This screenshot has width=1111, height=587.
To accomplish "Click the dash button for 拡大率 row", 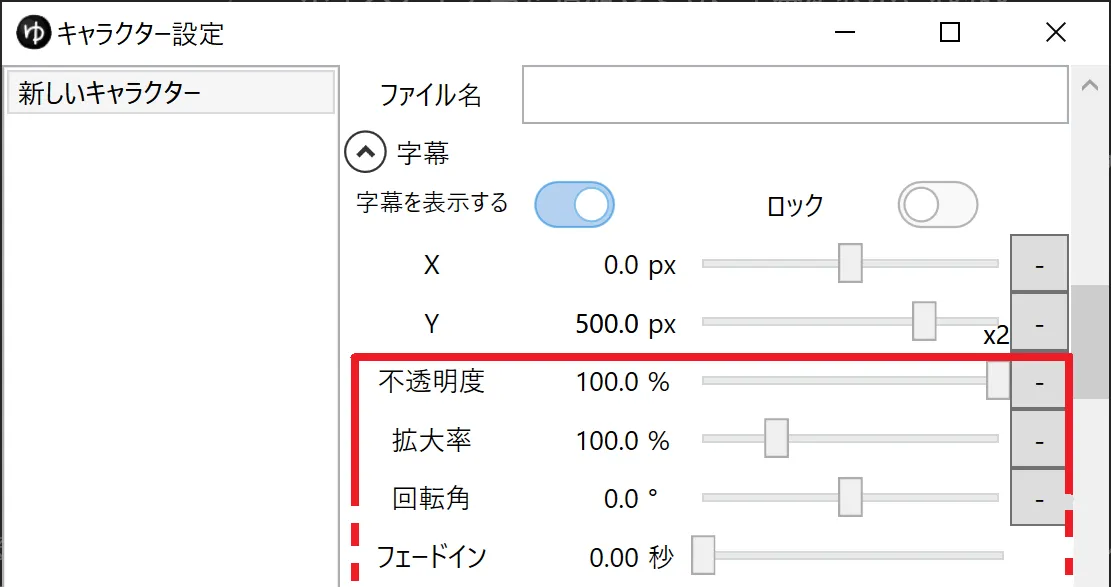I will click(x=1039, y=439).
